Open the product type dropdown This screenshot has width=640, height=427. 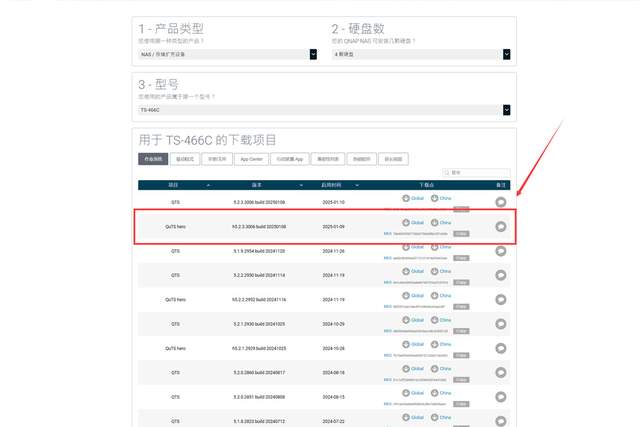point(227,54)
